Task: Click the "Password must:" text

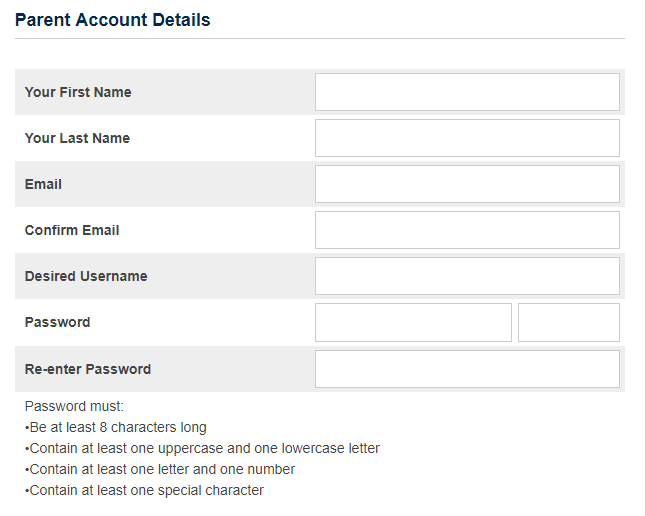Action: [x=74, y=407]
